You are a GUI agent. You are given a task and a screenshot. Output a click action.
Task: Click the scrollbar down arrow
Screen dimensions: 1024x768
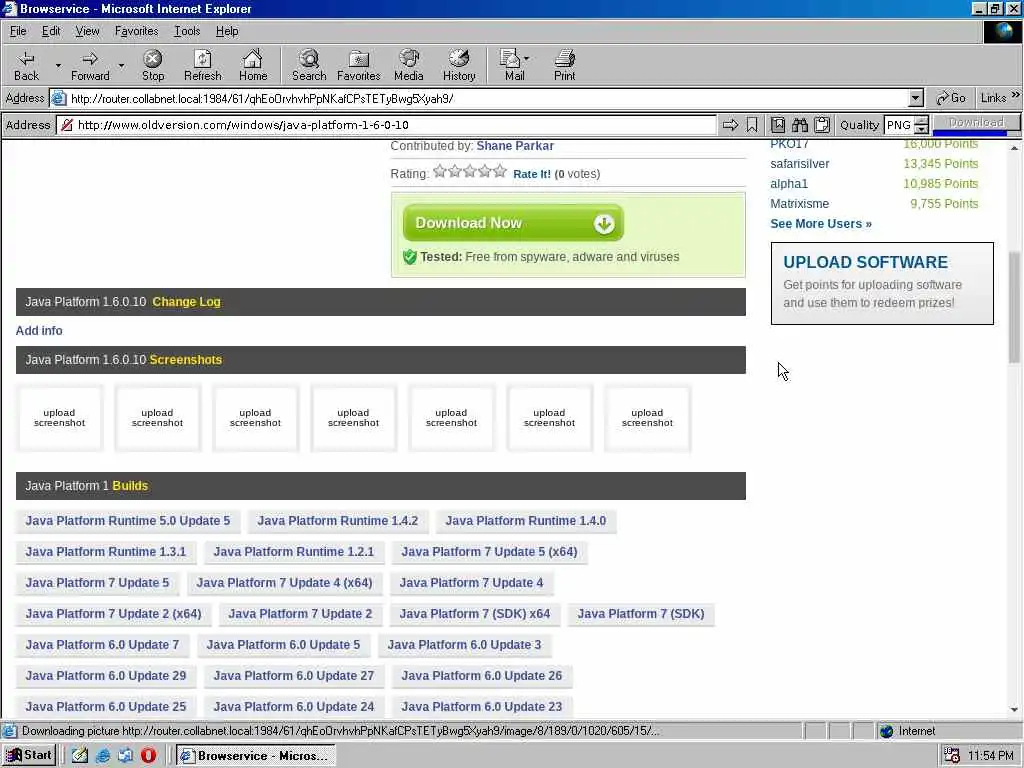(x=1014, y=710)
